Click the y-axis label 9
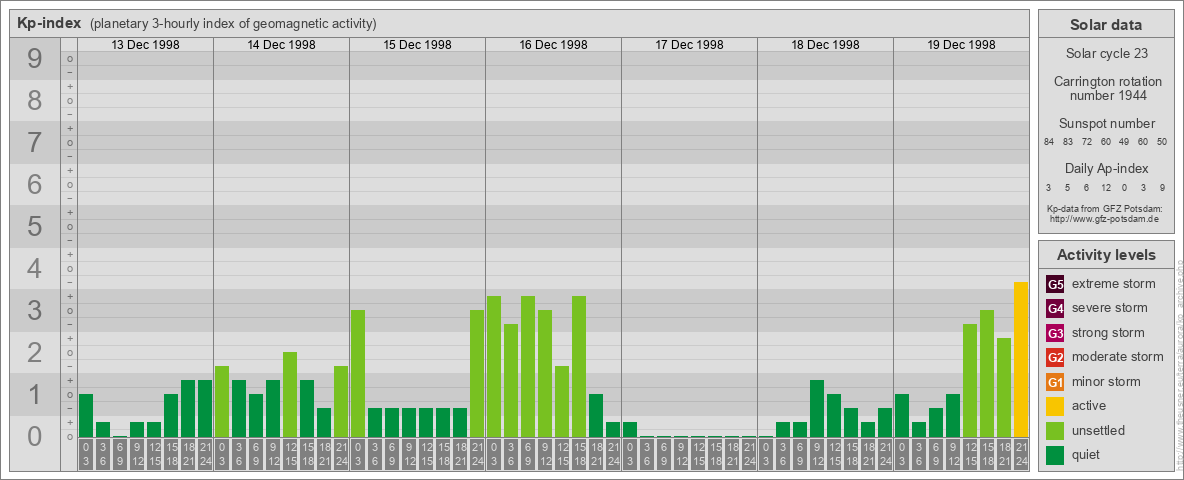 point(34,59)
